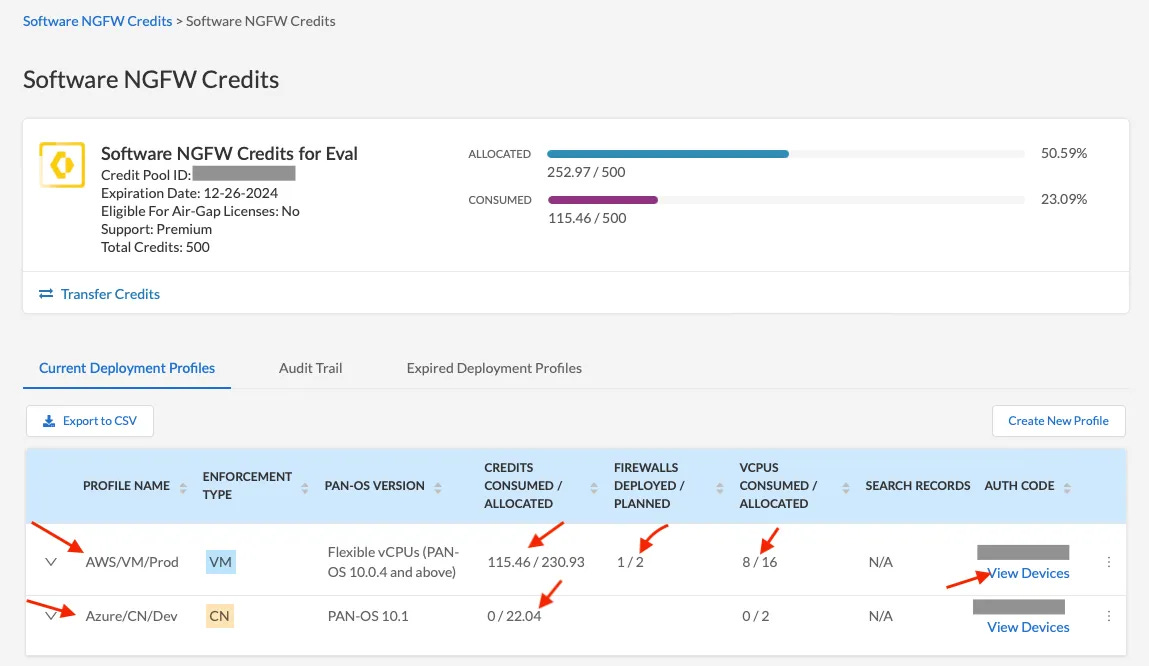The height and width of the screenshot is (666, 1149).
Task: Open View Devices for Azure/CN/Dev
Action: pyautogui.click(x=1028, y=627)
